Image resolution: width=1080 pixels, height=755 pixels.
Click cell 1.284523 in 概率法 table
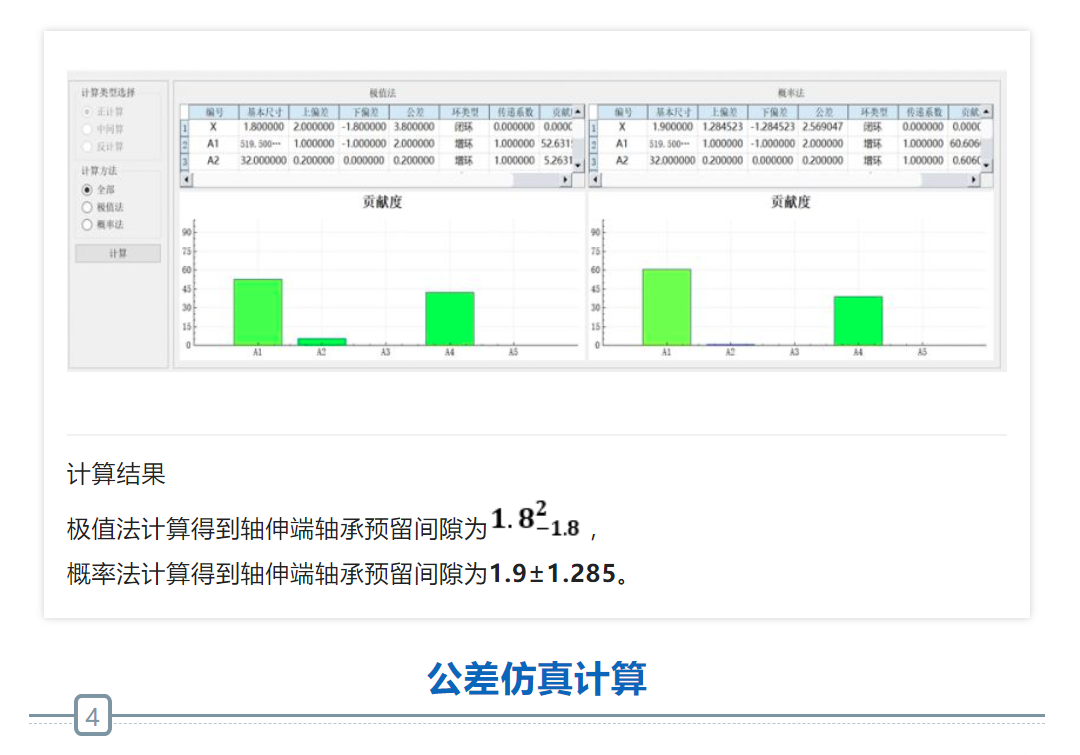click(x=723, y=127)
